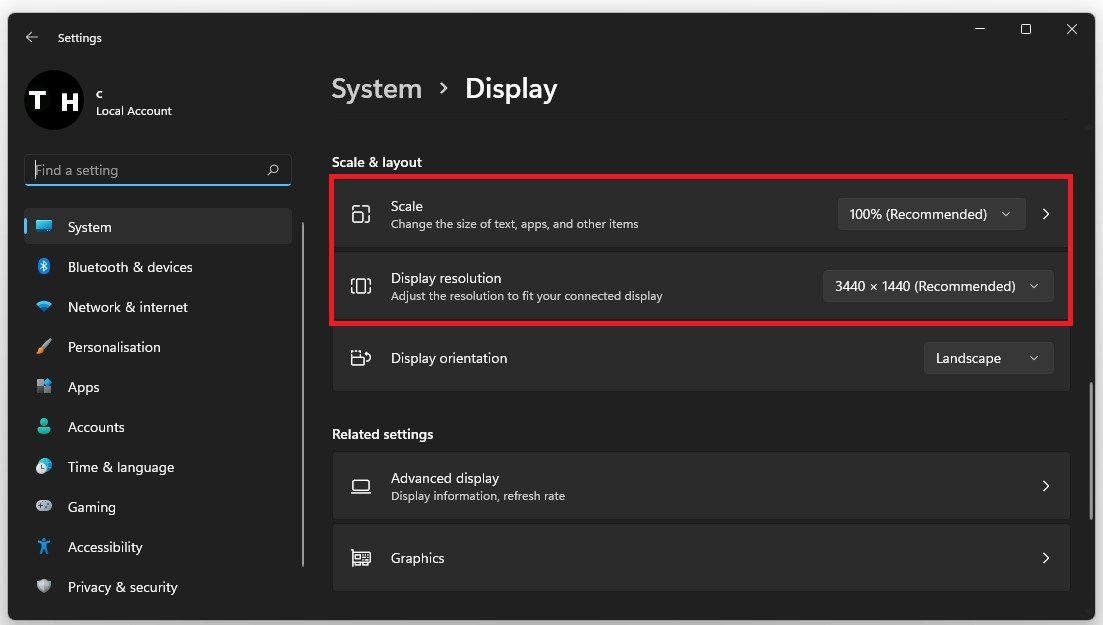Click the Bluetooth & devices icon
Screen dimensions: 1103x625
point(44,267)
